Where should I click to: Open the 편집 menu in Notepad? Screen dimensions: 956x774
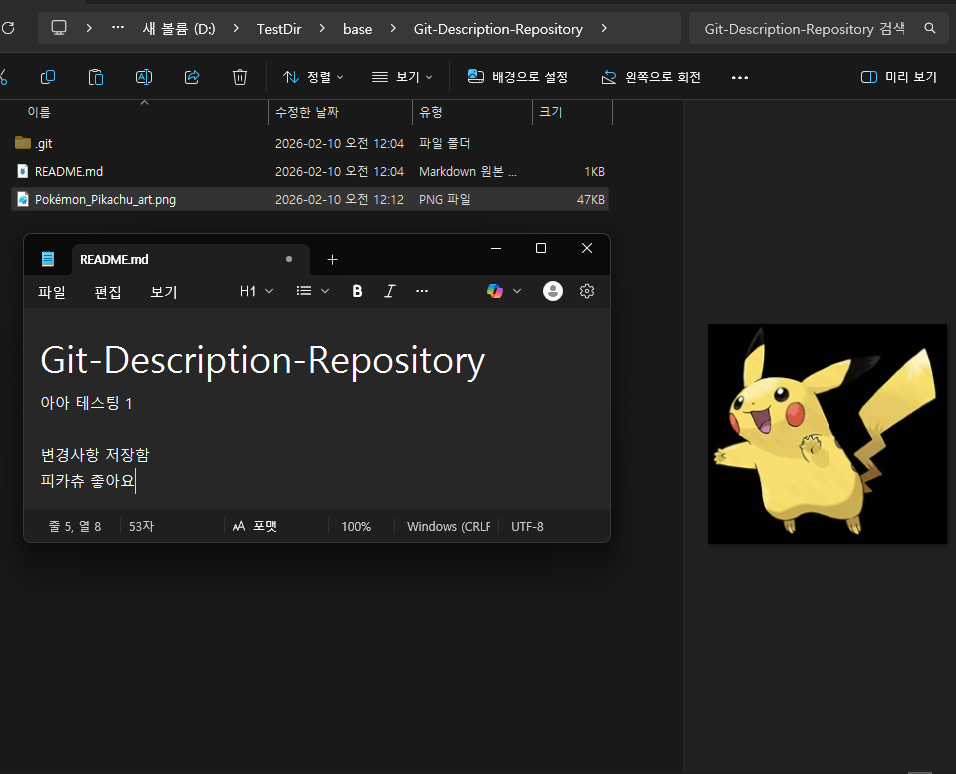pyautogui.click(x=108, y=292)
